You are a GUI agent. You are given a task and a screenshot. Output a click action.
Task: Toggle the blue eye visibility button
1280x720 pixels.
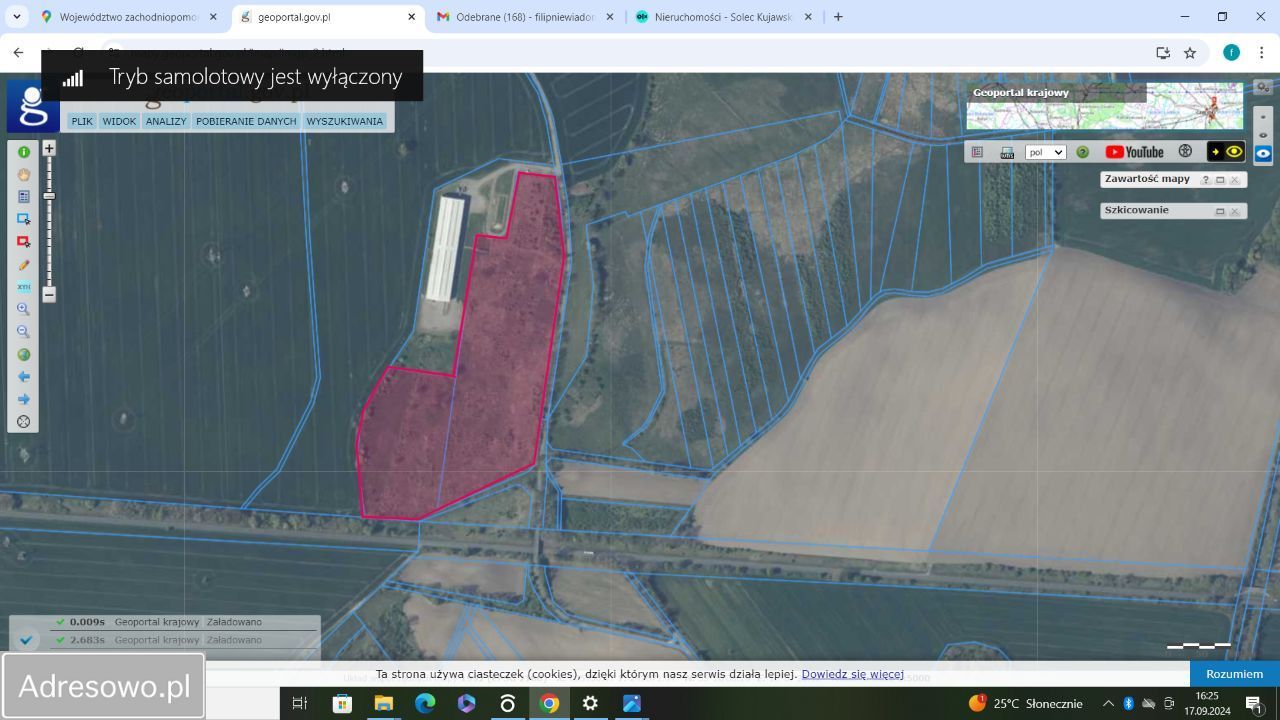pos(1263,154)
